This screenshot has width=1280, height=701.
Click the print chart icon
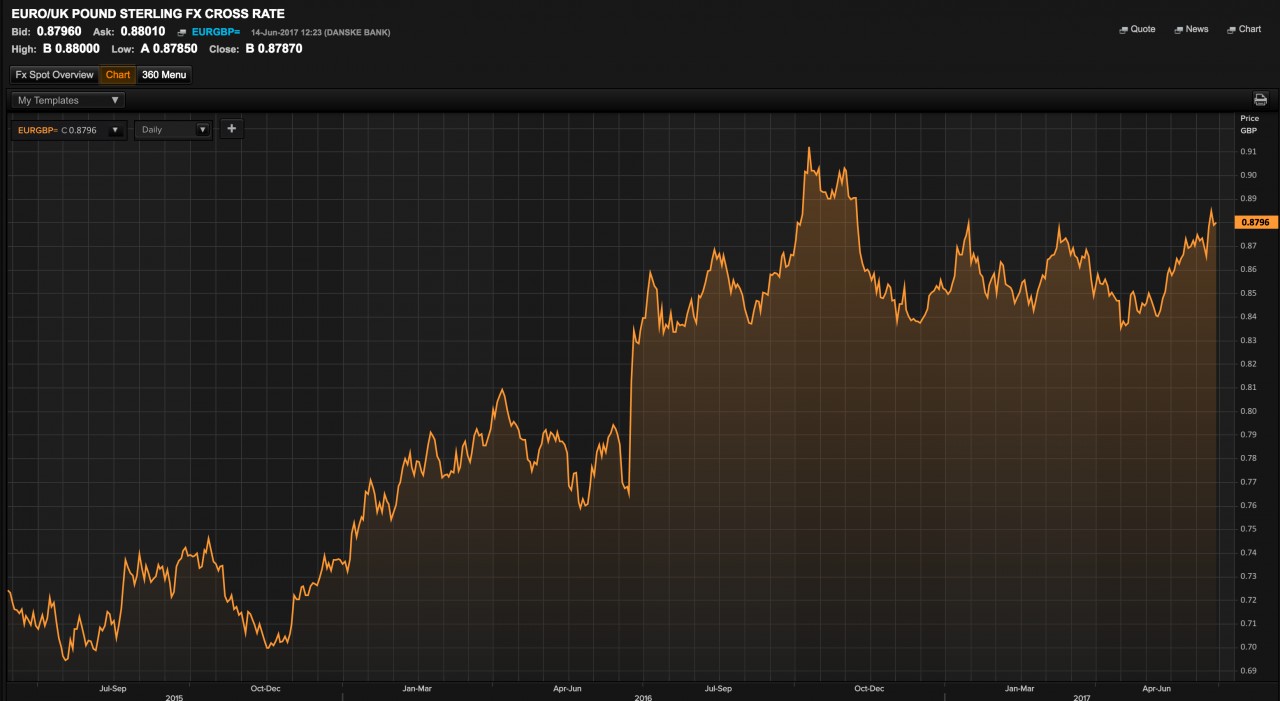1260,100
